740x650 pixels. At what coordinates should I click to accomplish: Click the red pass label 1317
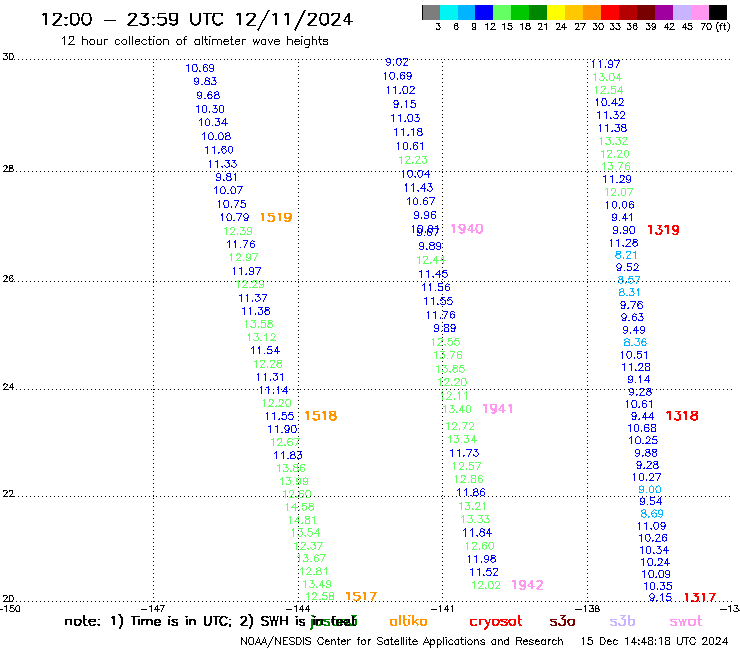point(700,598)
